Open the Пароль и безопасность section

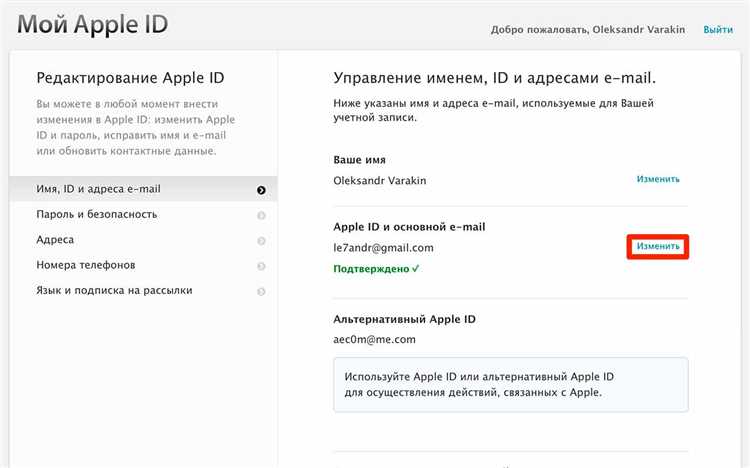143,214
